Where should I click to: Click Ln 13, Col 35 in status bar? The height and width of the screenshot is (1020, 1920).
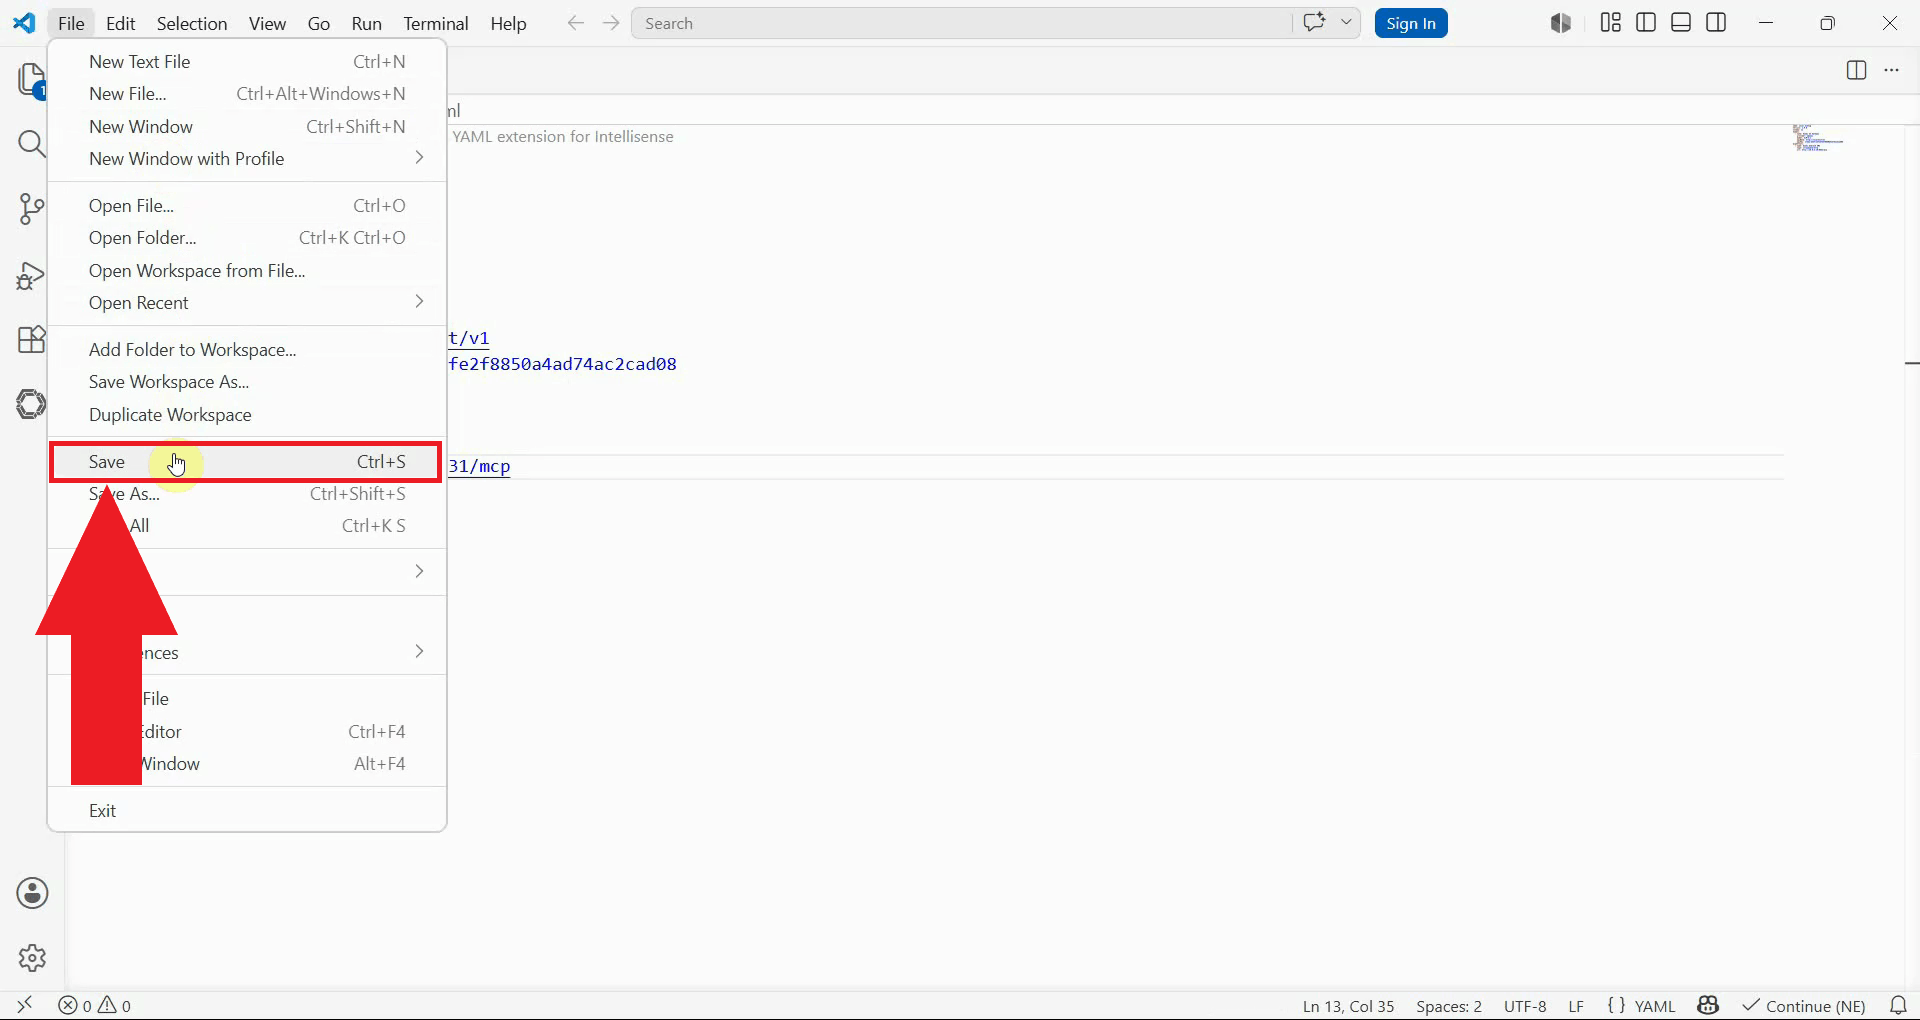(1348, 1006)
